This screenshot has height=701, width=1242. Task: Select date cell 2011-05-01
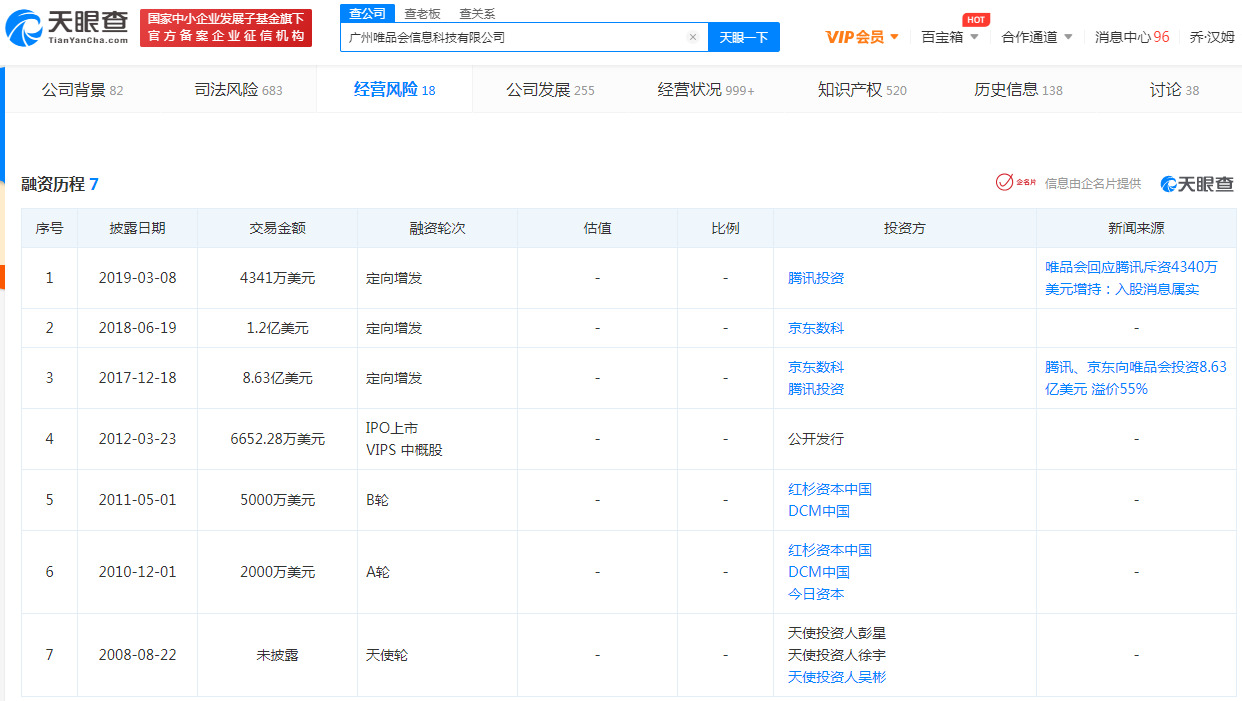pyautogui.click(x=138, y=500)
